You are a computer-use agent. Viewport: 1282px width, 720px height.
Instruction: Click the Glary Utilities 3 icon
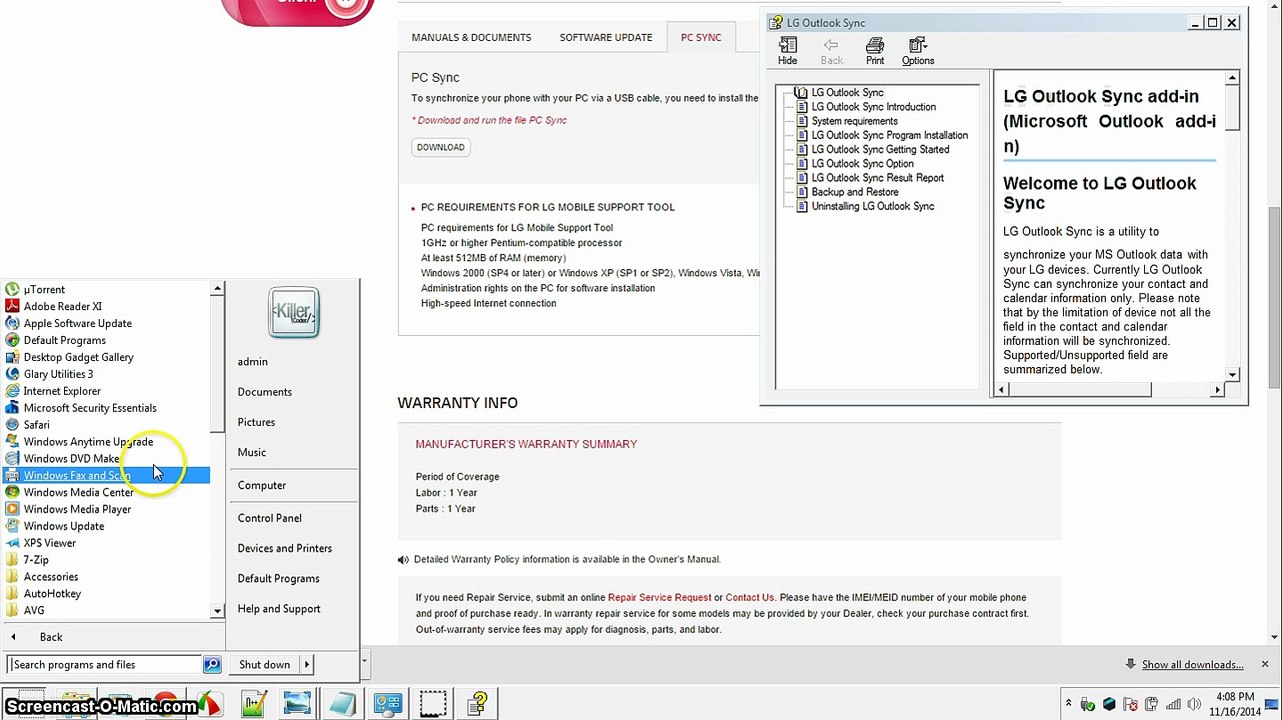(12, 374)
